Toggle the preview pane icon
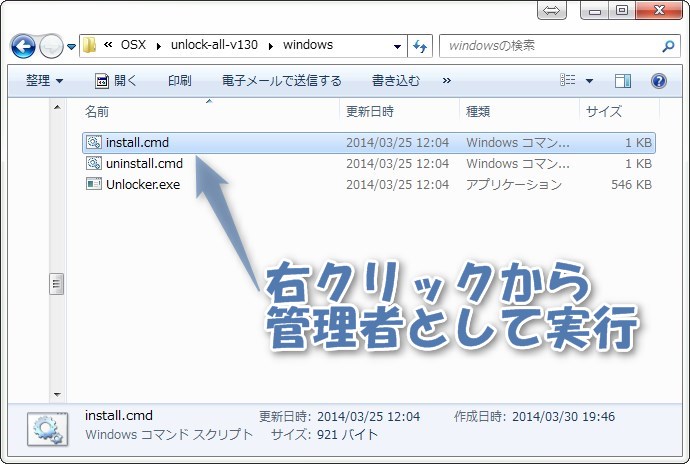Screen dimensions: 690x464 pyautogui.click(x=622, y=81)
